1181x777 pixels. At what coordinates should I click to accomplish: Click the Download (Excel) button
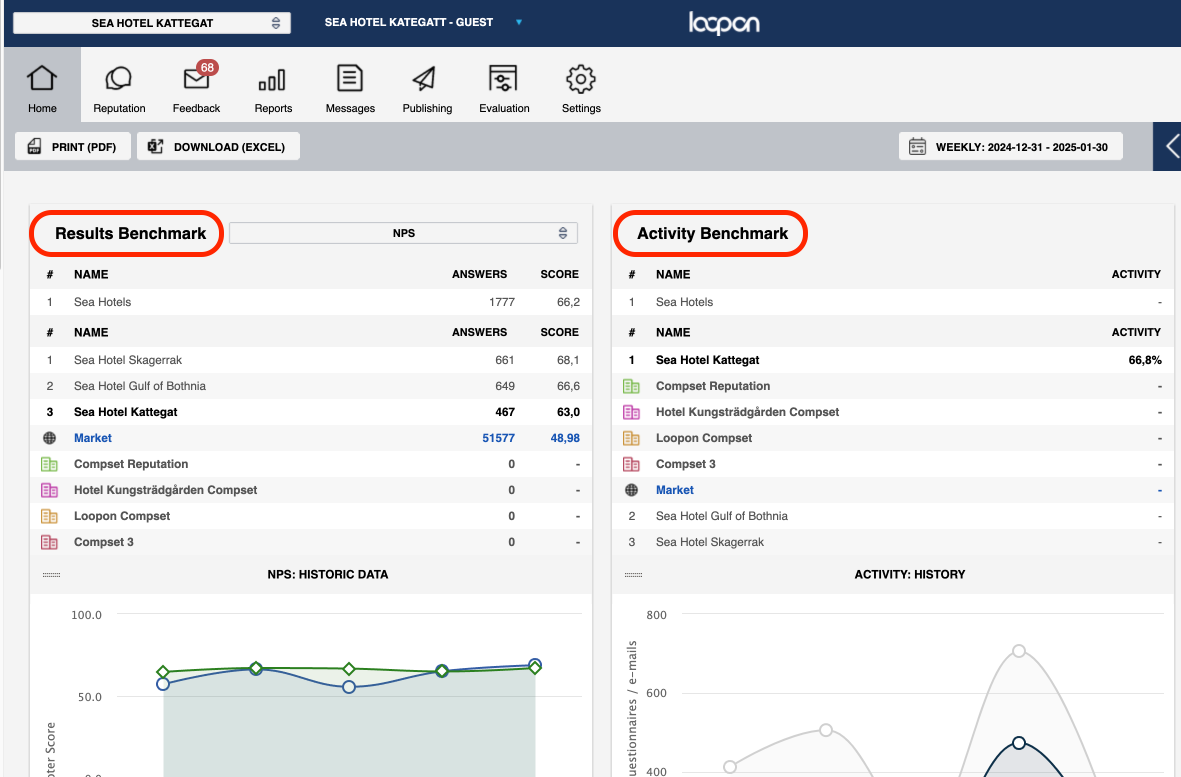coord(218,147)
